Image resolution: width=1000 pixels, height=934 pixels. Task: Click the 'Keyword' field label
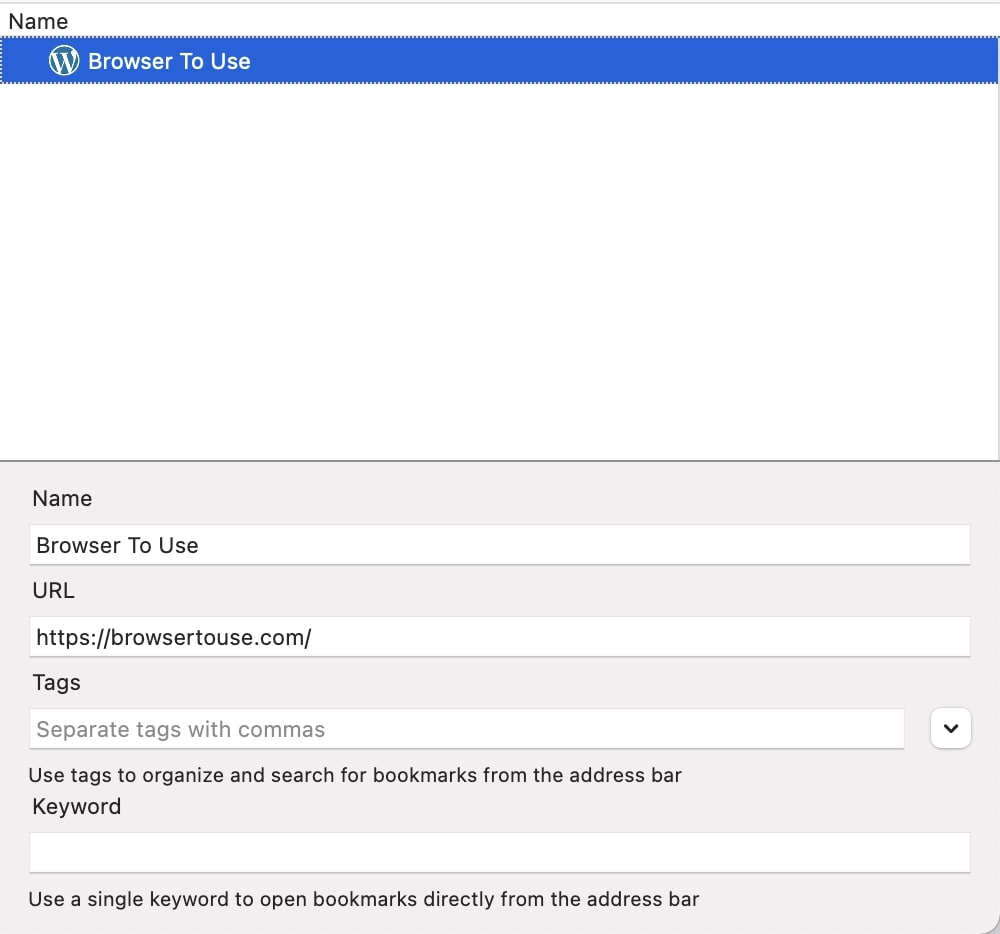point(77,806)
